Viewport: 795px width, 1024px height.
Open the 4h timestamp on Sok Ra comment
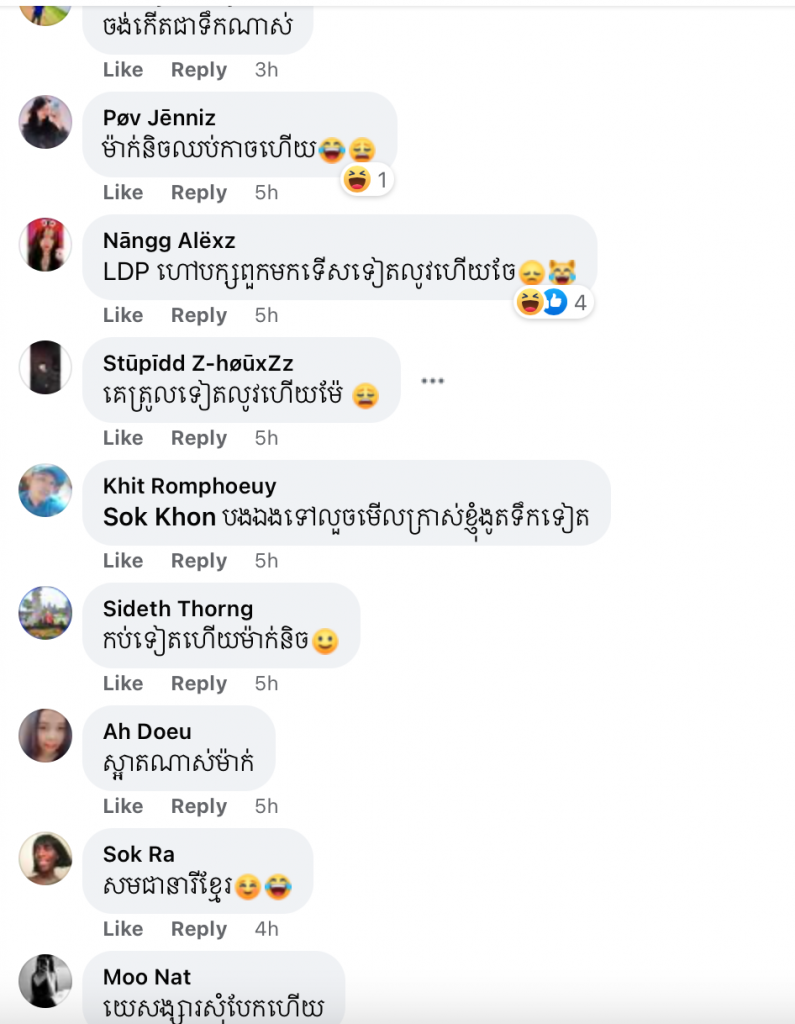pos(267,929)
